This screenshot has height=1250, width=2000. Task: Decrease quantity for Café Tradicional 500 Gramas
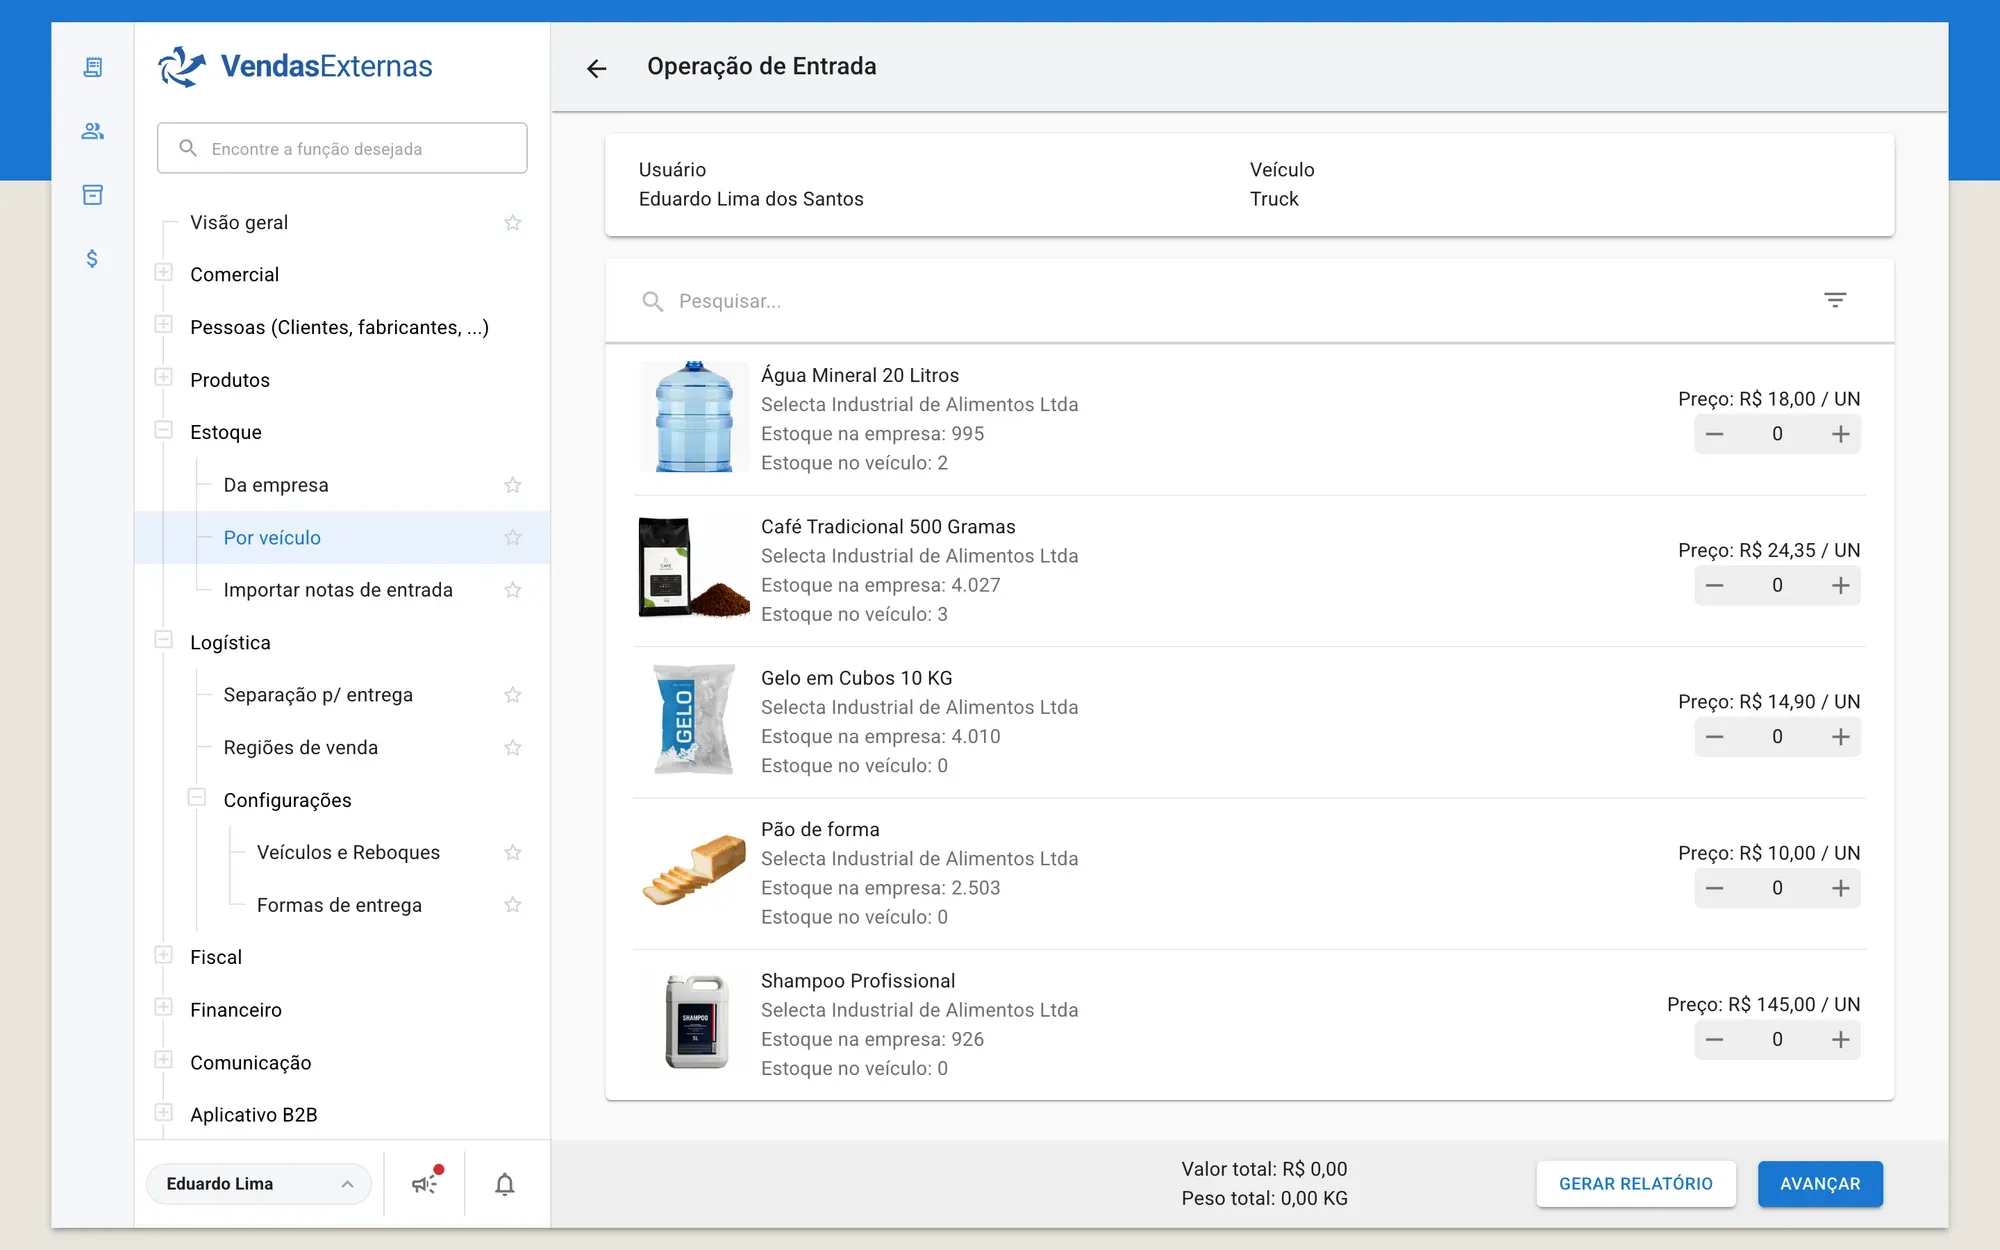click(1714, 585)
